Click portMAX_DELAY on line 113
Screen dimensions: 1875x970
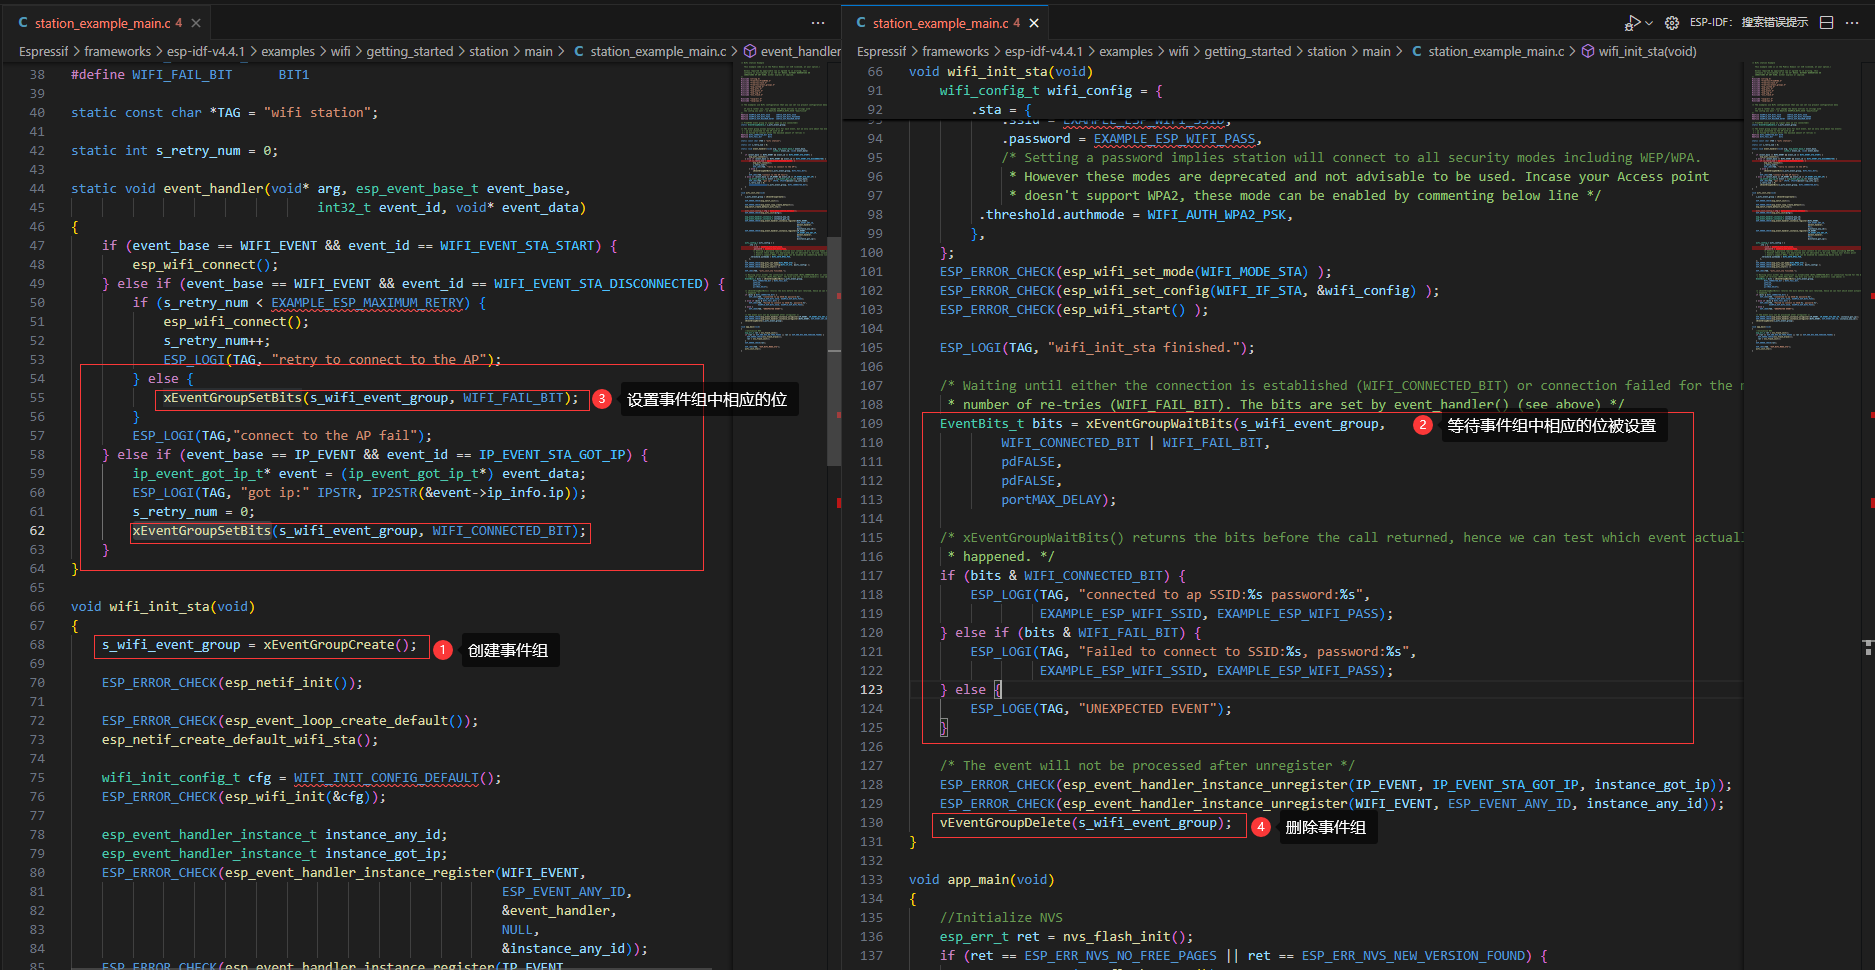point(1051,500)
